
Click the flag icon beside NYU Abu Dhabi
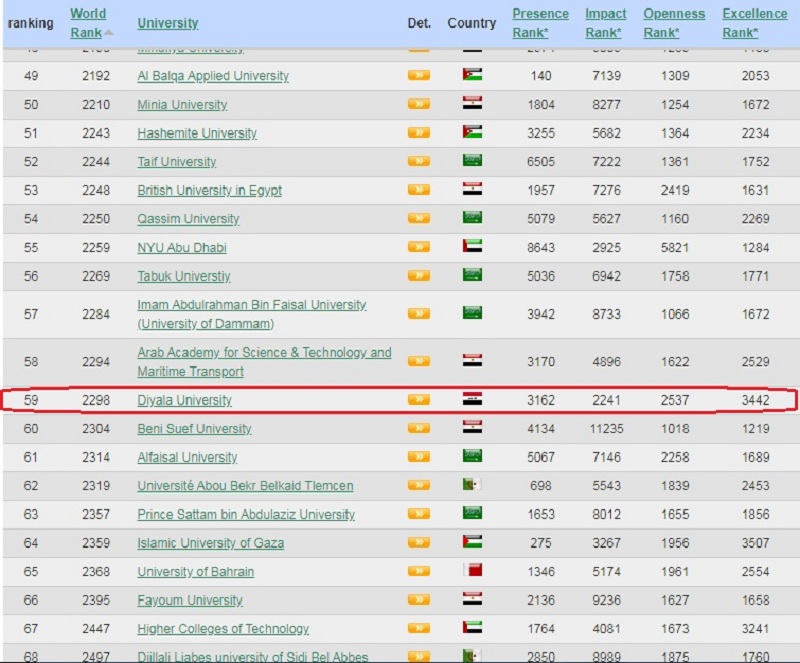pyautogui.click(x=472, y=246)
